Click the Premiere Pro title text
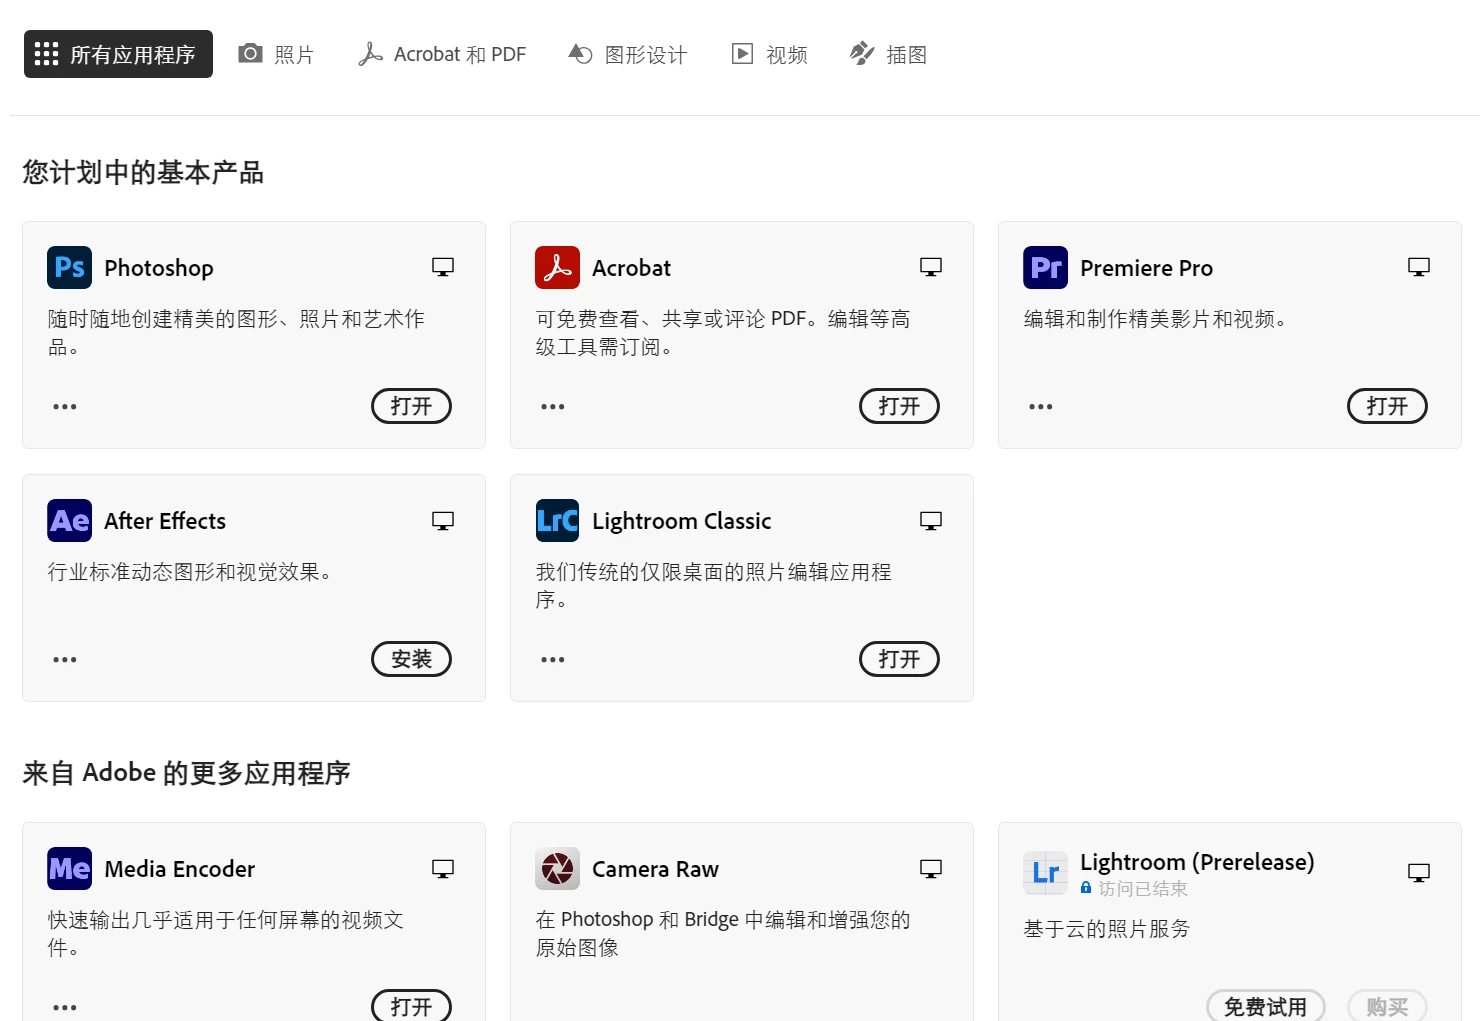 pos(1146,268)
